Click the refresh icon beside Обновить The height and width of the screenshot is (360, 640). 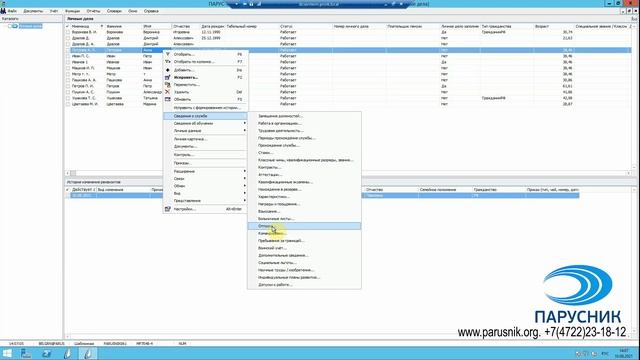tap(167, 99)
